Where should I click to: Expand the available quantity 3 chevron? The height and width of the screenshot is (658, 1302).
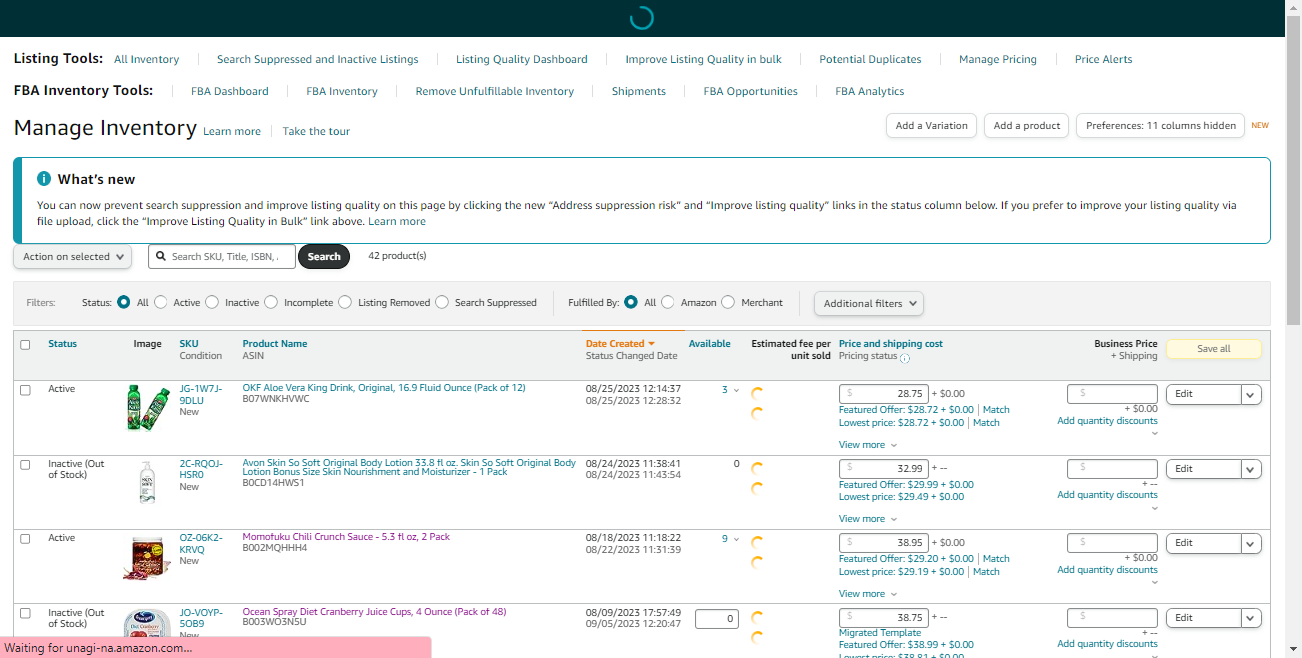pyautogui.click(x=737, y=390)
